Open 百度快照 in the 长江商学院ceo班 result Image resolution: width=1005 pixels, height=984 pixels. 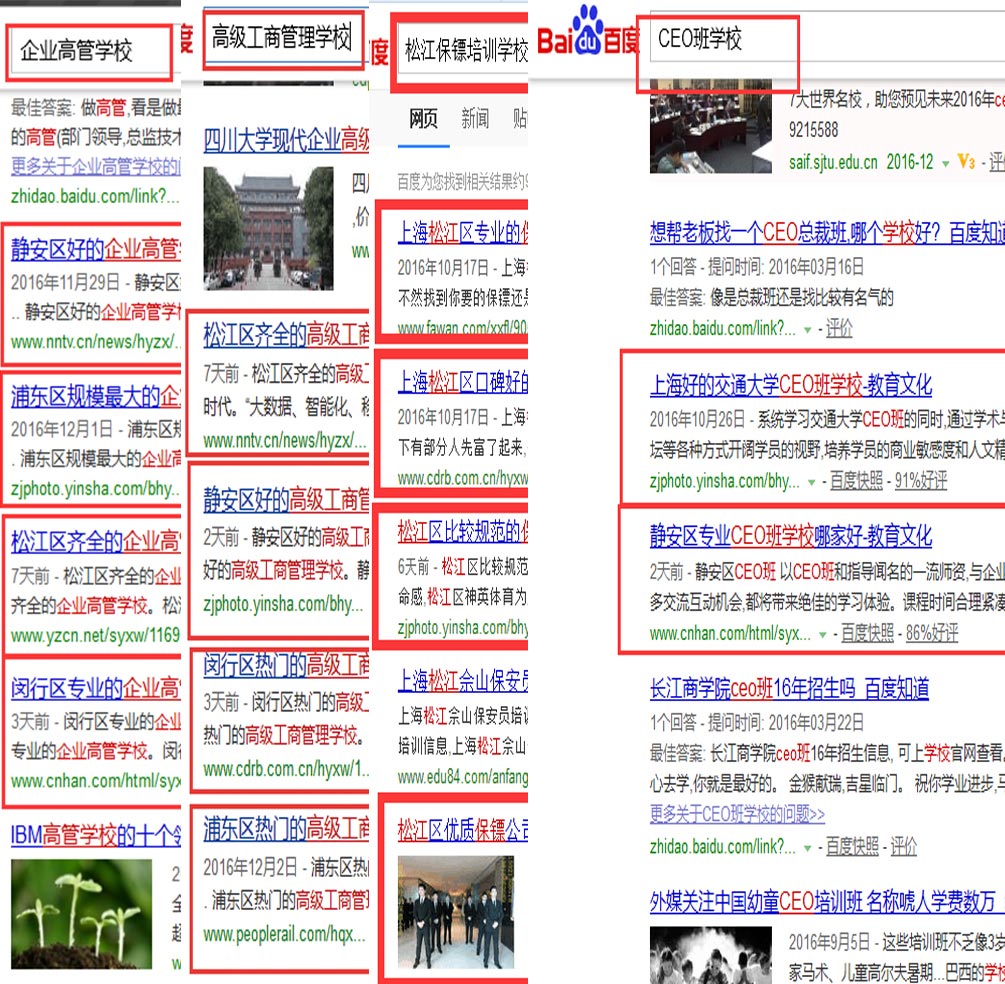point(852,847)
